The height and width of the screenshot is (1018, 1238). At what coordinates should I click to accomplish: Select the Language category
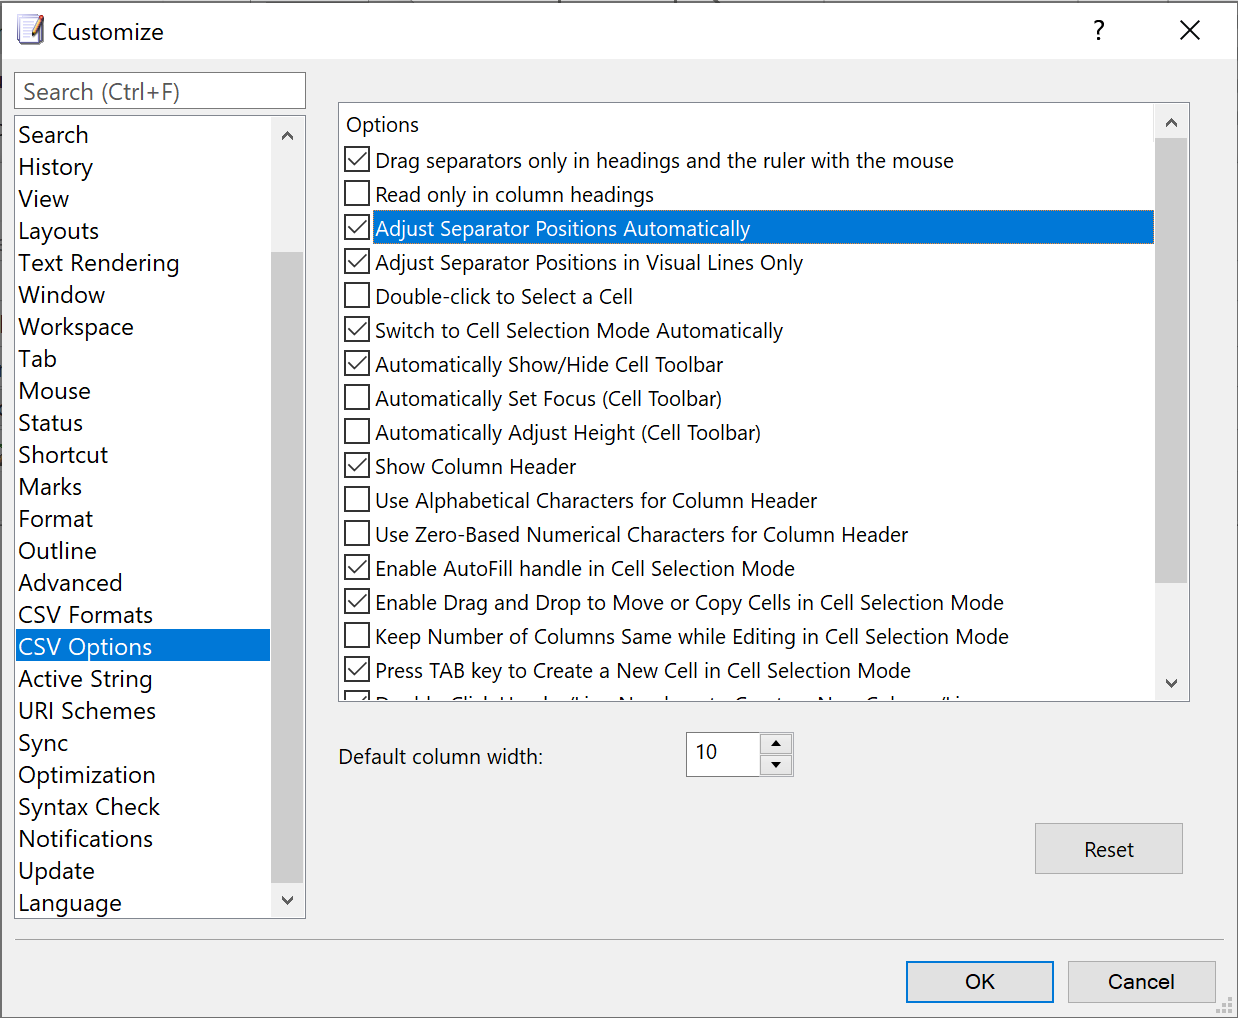143,902
